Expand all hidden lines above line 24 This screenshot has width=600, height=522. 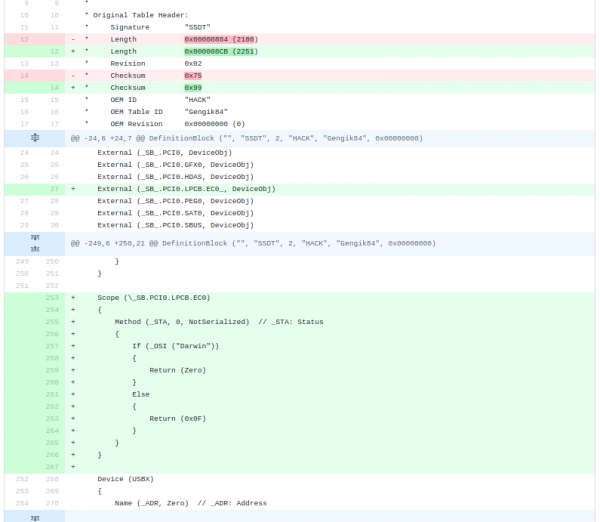coord(35,138)
